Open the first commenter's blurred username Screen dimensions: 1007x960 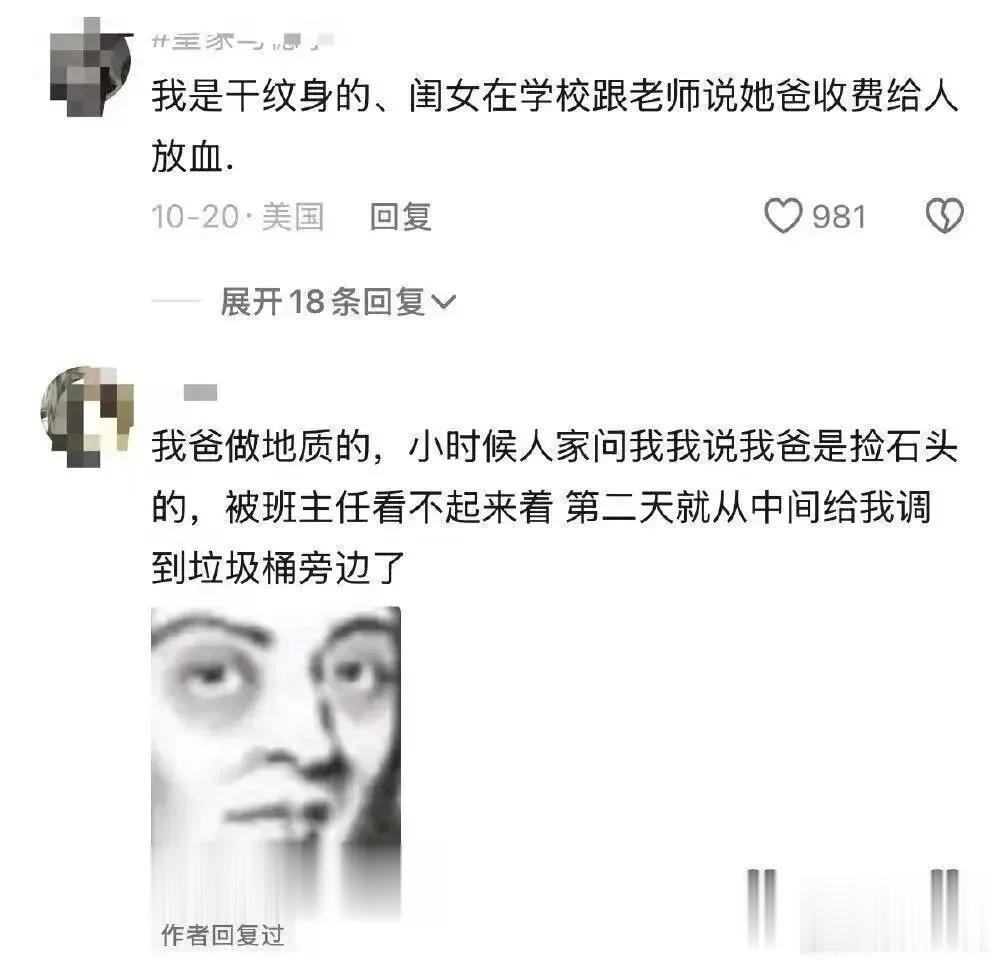tap(243, 40)
